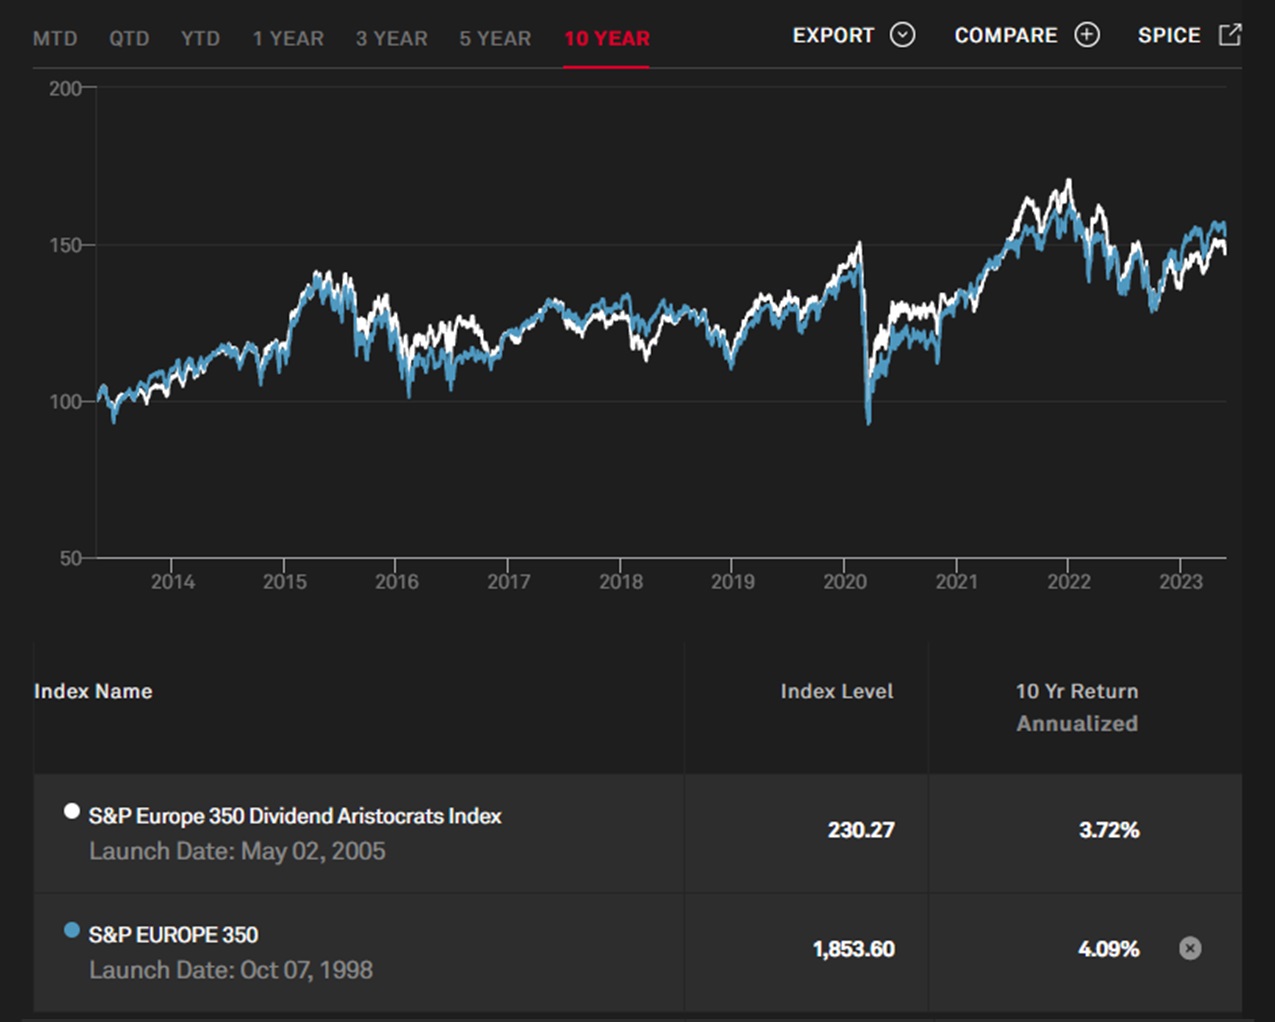Open the S&P EUROPE 350 index name
The width and height of the screenshot is (1280, 1022).
coord(174,935)
